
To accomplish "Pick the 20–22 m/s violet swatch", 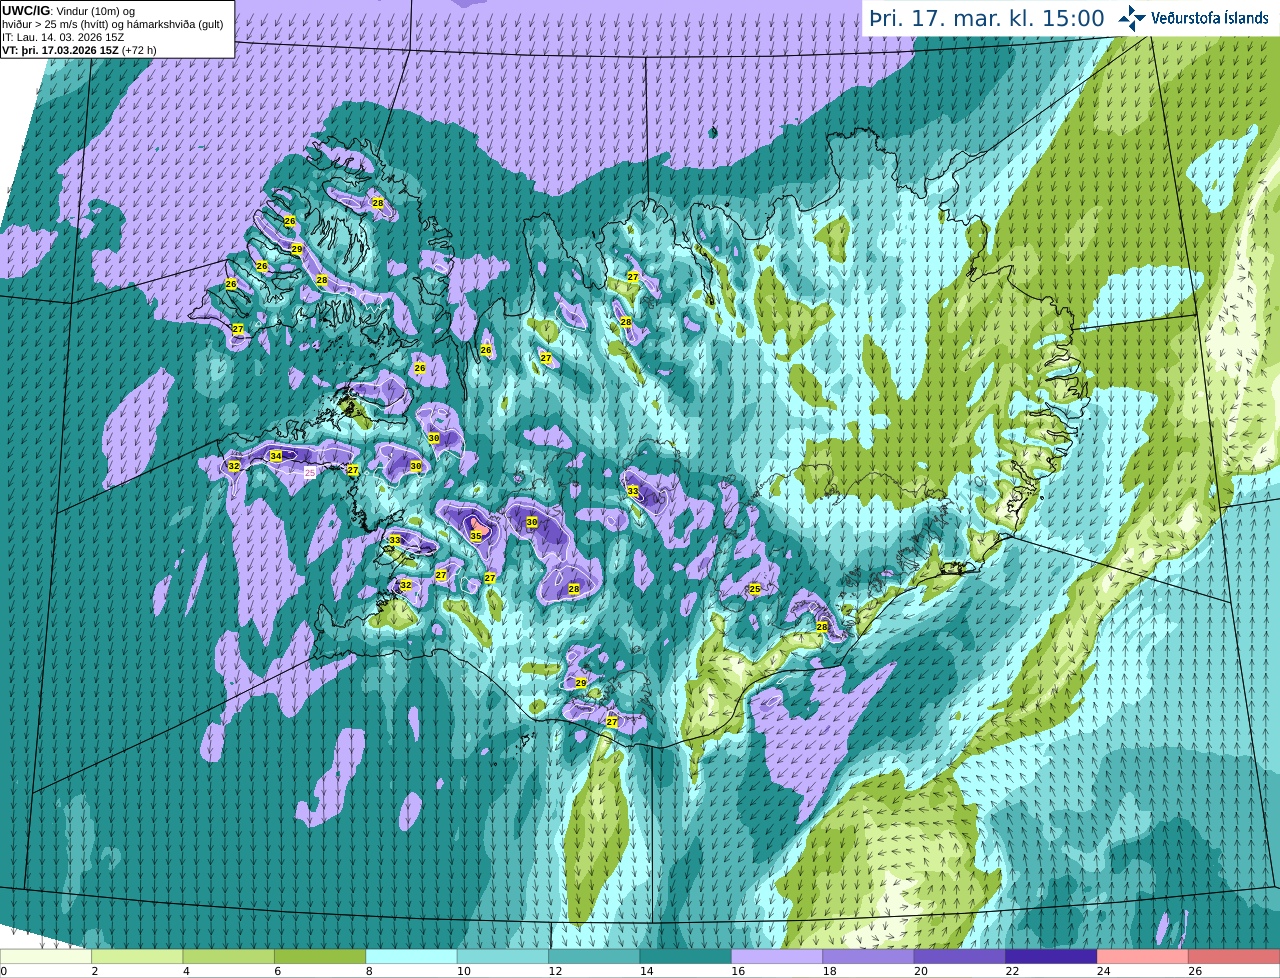I will (x=960, y=956).
